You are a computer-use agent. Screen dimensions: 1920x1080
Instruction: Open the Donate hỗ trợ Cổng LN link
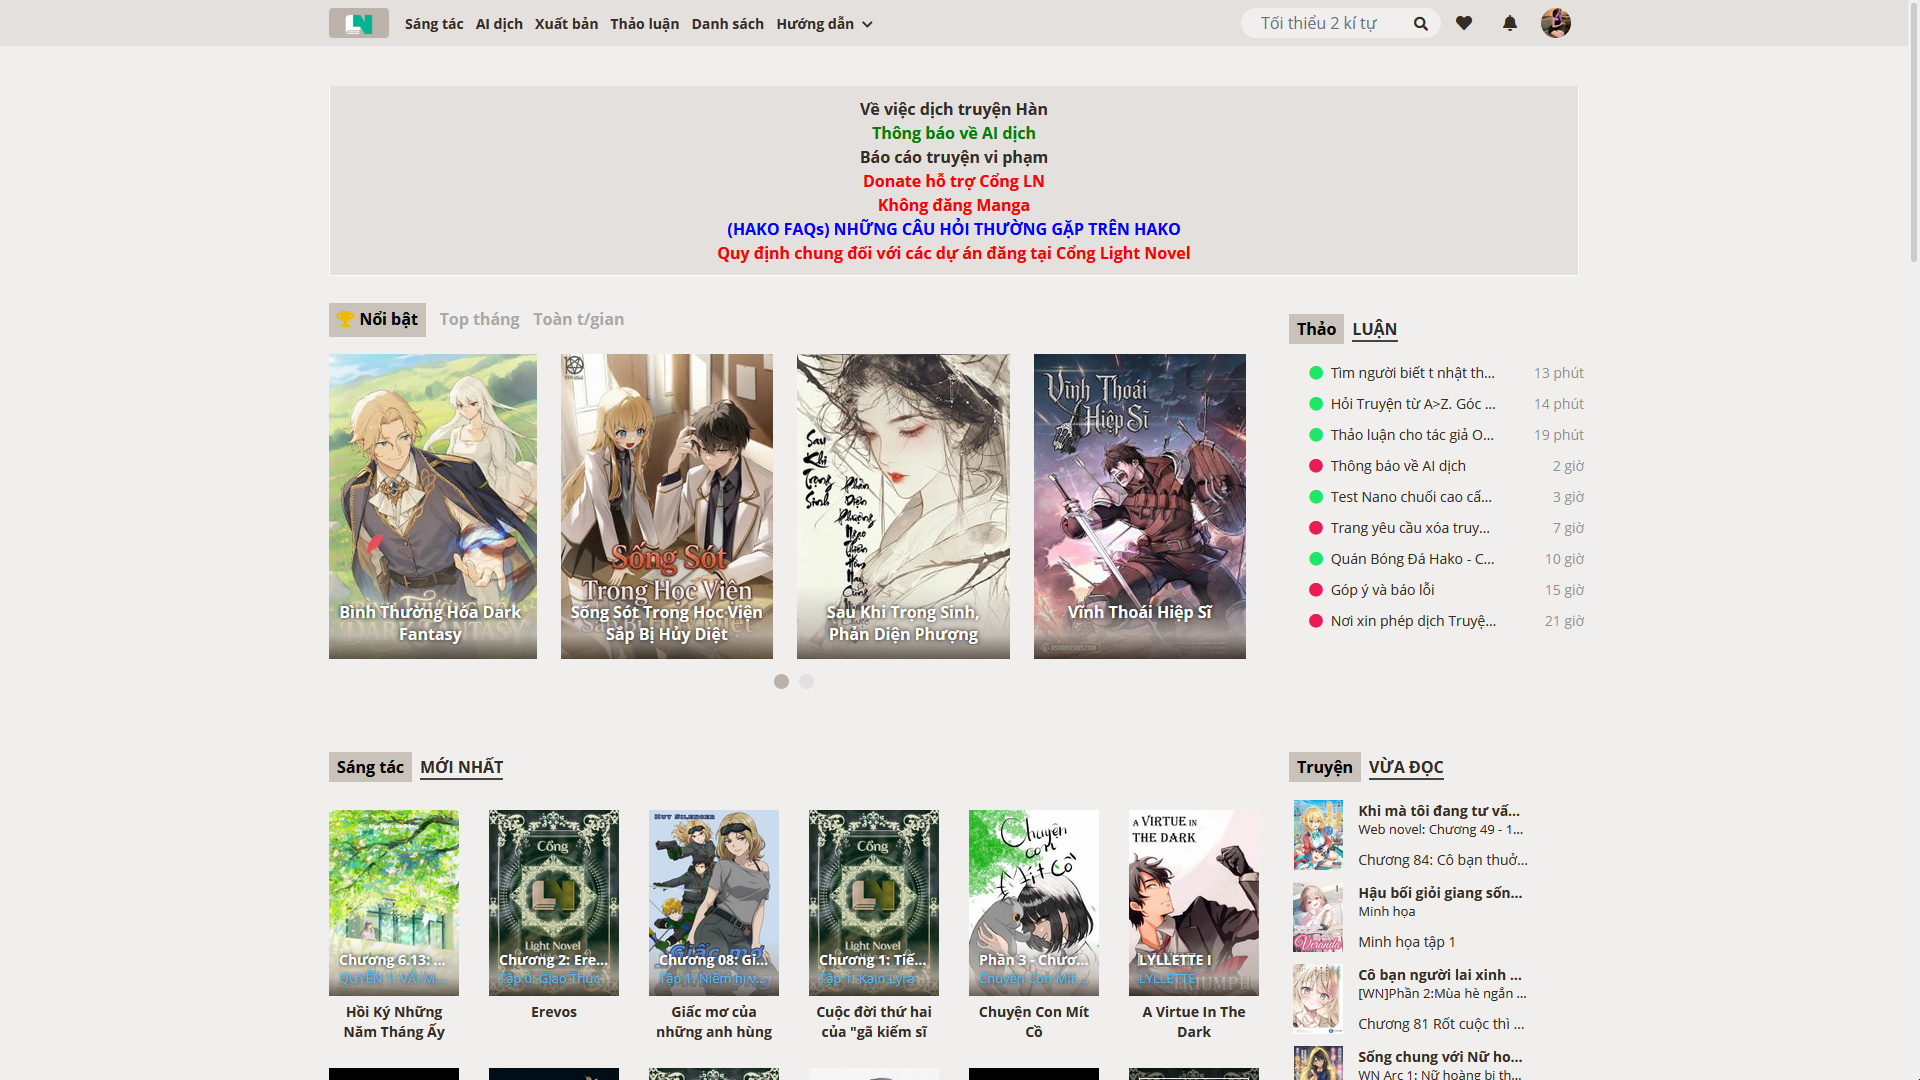tap(953, 181)
